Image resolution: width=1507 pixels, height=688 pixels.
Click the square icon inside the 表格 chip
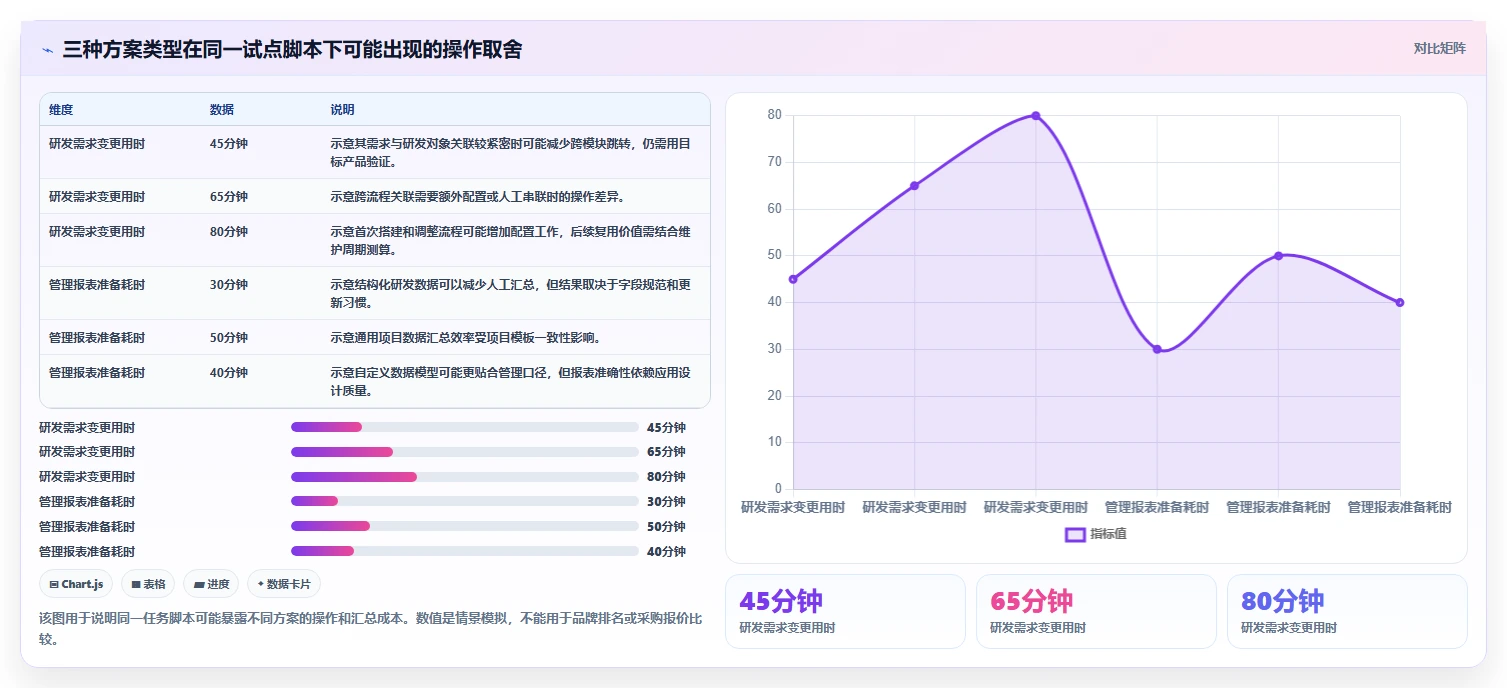(x=135, y=584)
